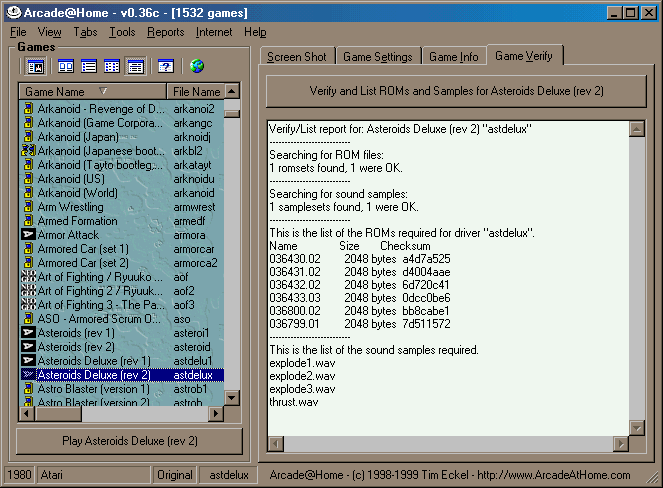Open the Help menu
The height and width of the screenshot is (488, 663).
255,32
